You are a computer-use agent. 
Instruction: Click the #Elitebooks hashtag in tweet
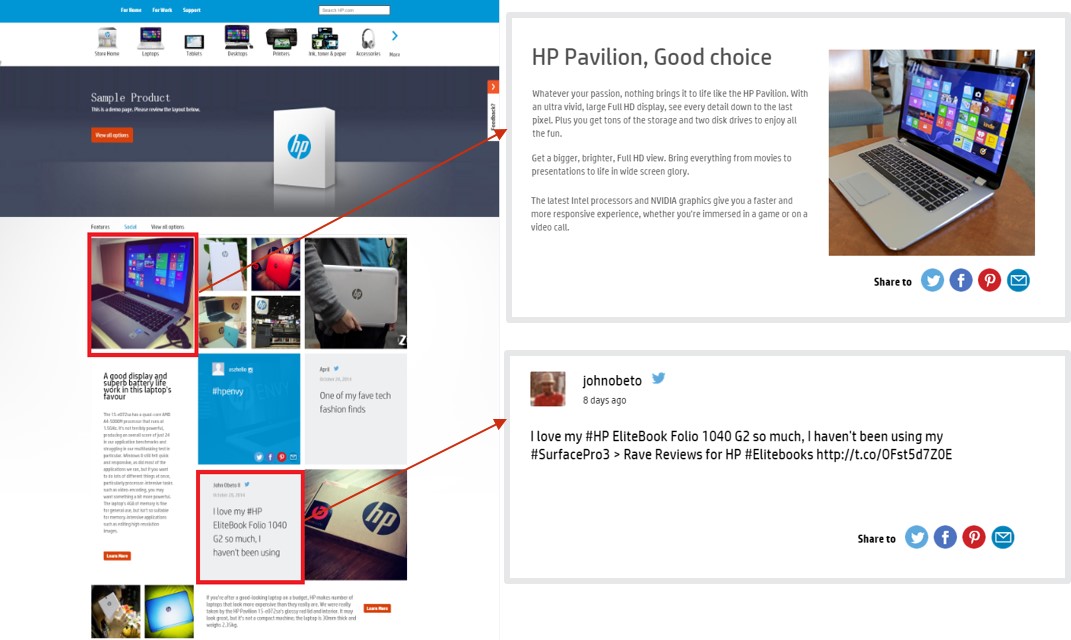[x=779, y=455]
